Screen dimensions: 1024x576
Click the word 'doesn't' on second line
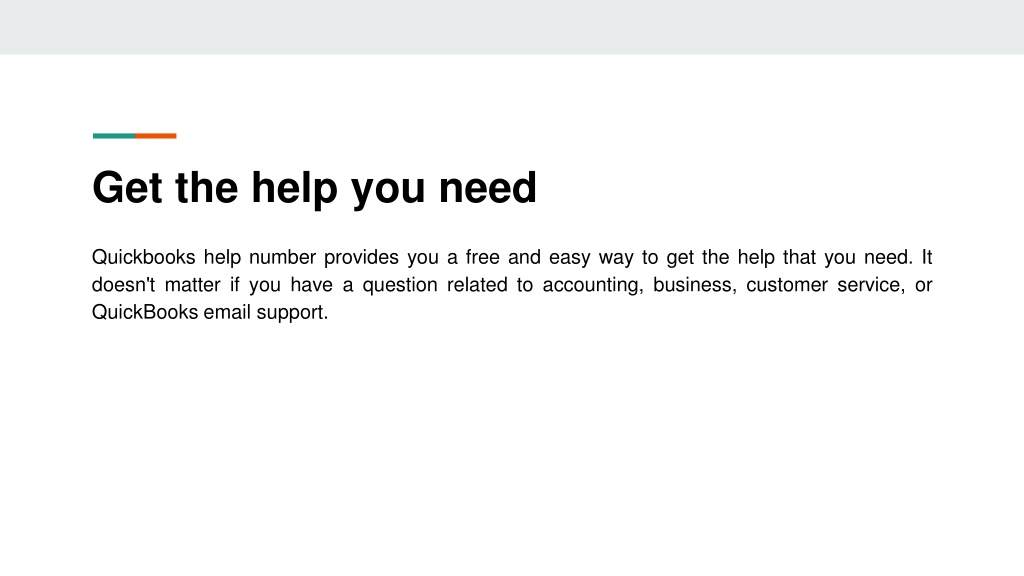point(123,285)
